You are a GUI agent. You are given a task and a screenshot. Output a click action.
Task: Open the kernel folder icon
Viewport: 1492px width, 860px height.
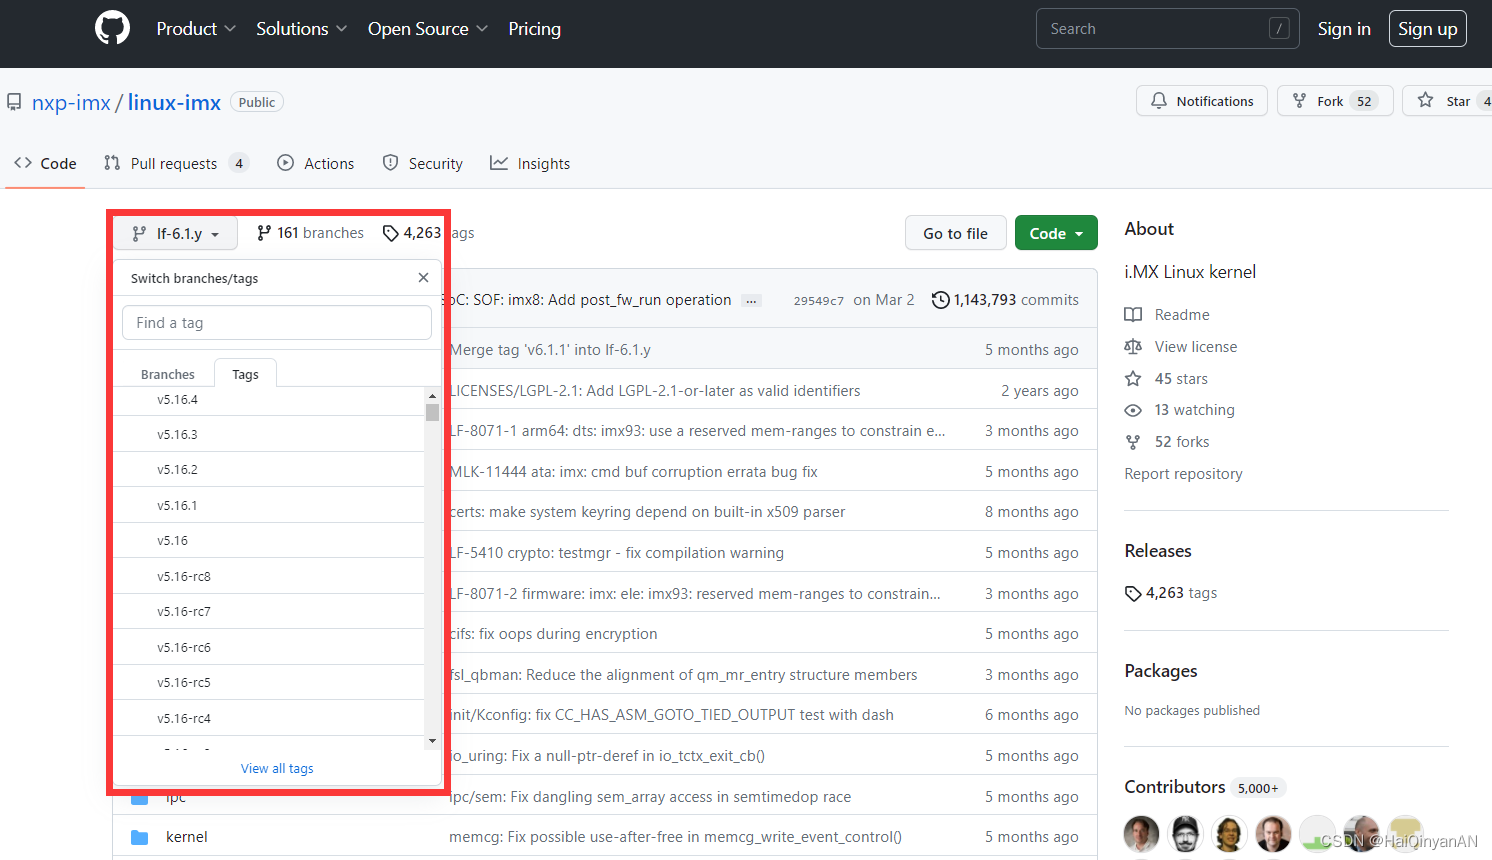coord(140,837)
